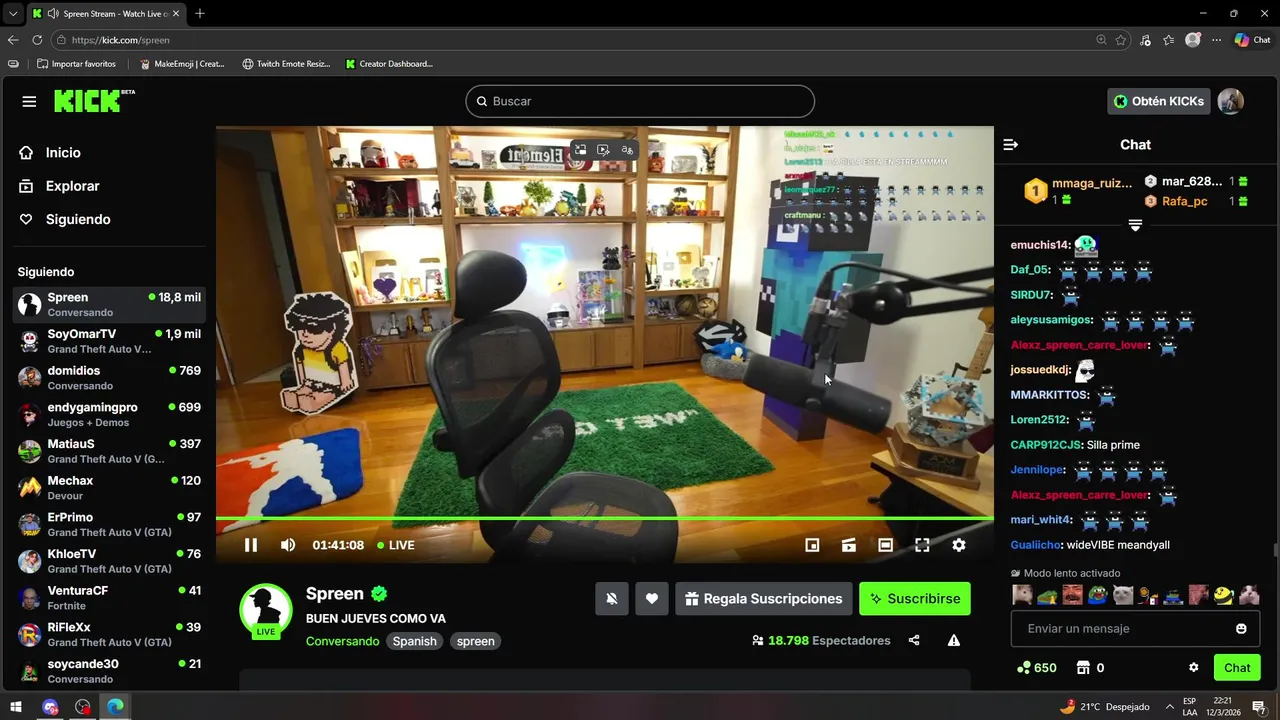The height and width of the screenshot is (720, 1280).
Task: Open the Conversando category link
Action: click(342, 641)
